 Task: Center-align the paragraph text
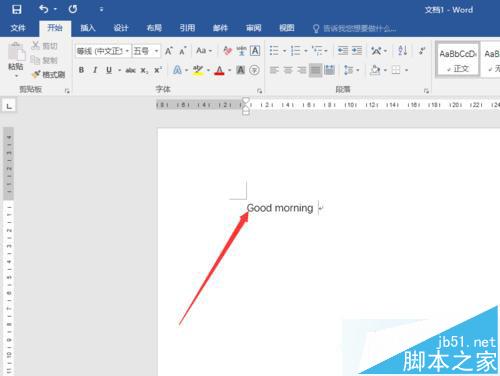[288, 70]
